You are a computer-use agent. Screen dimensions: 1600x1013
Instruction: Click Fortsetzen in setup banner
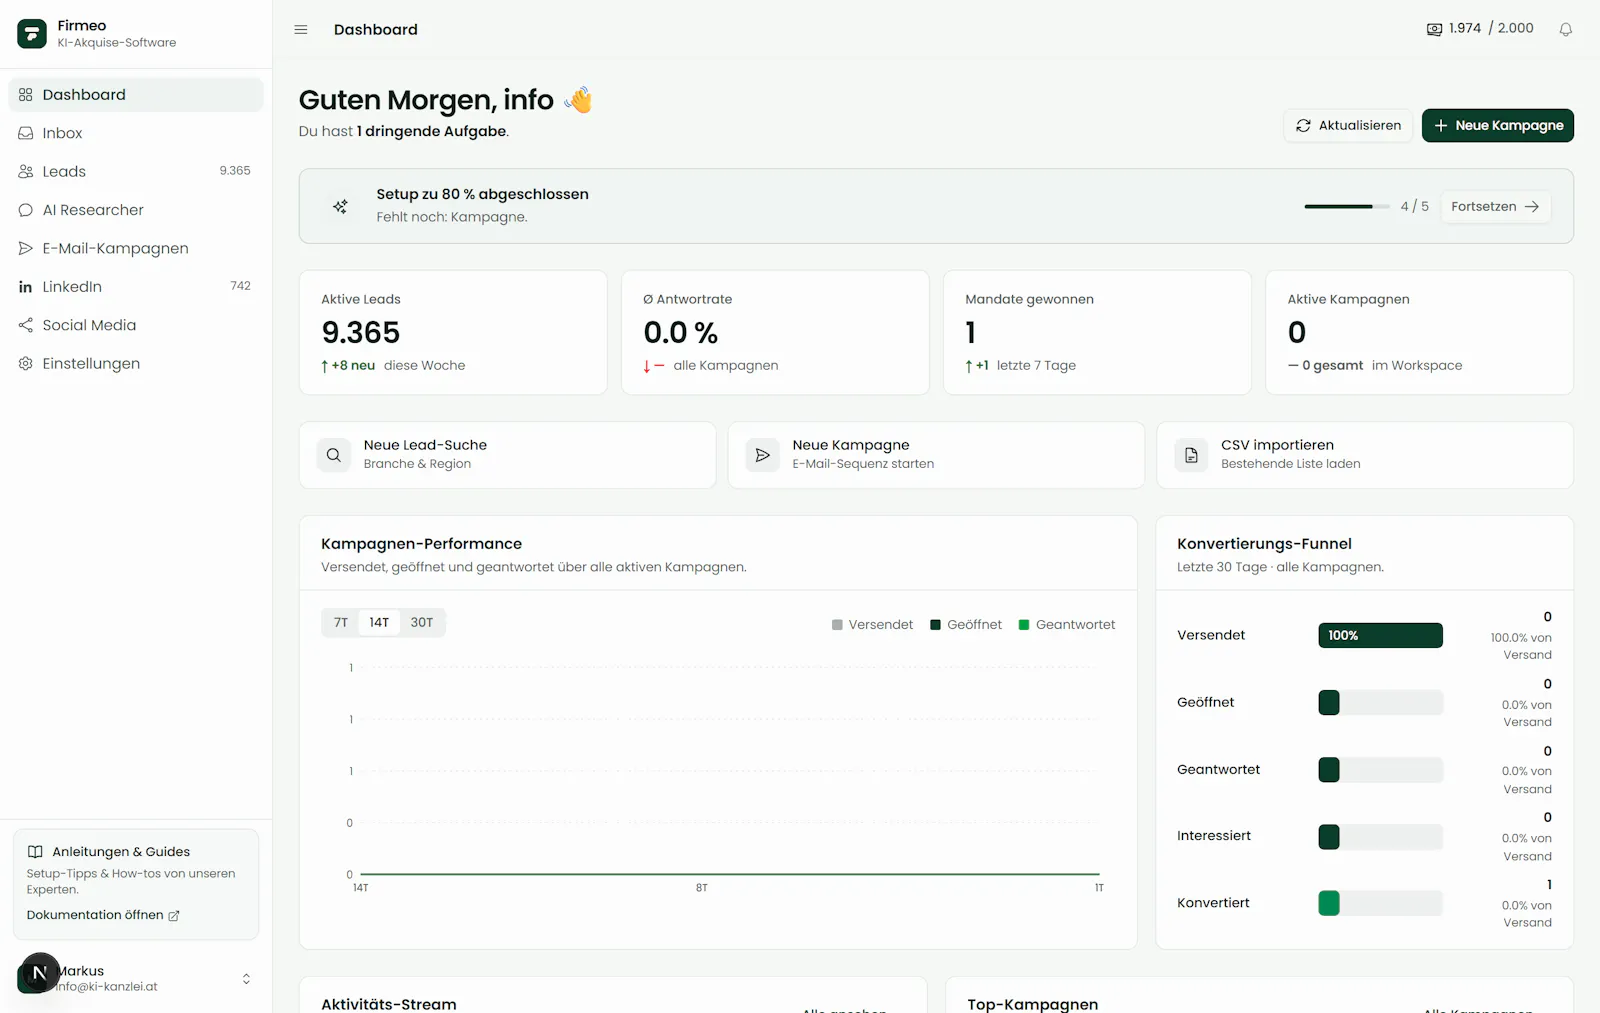(x=1495, y=207)
